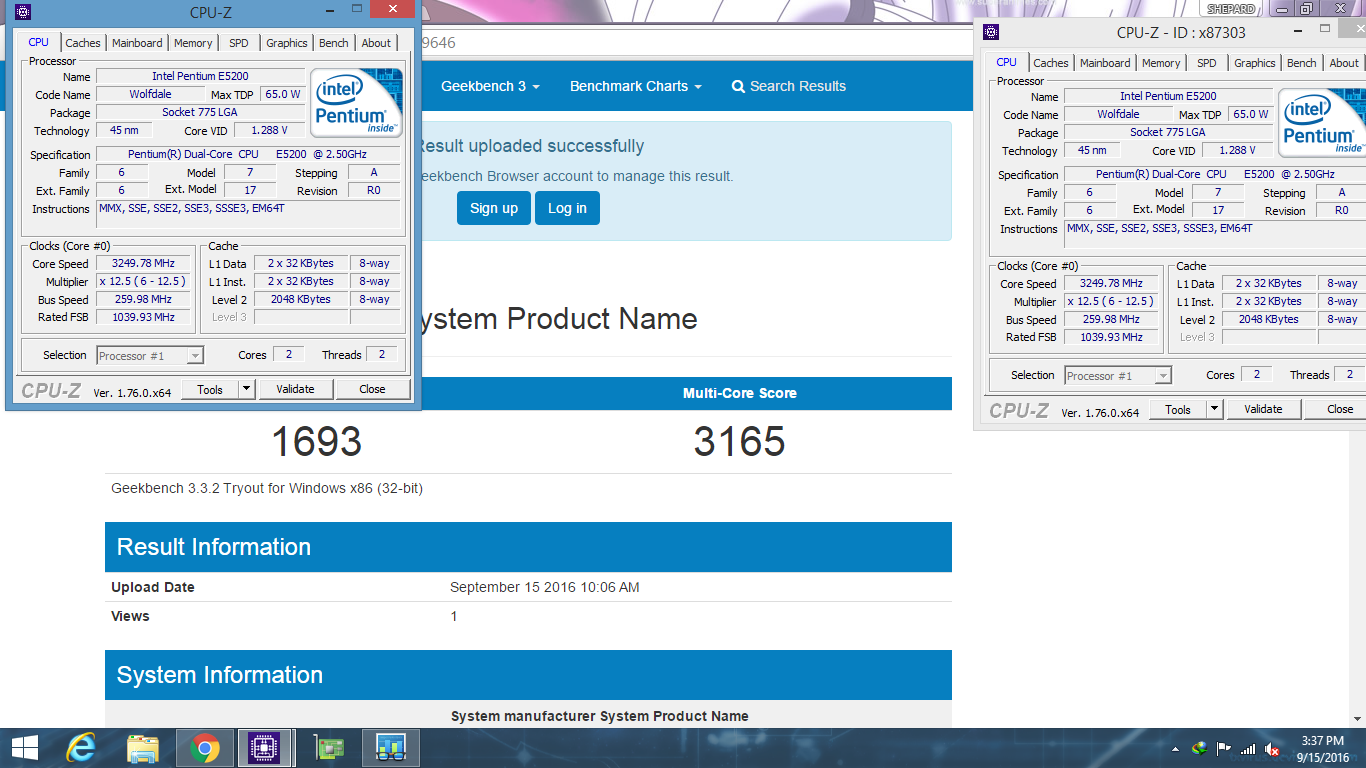Click Log in button on Geekbench page
This screenshot has width=1366, height=768.
click(x=567, y=208)
